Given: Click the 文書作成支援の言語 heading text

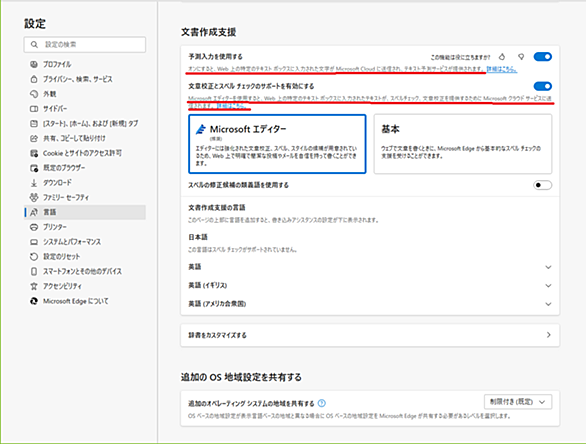Looking at the screenshot, I should click(x=217, y=207).
